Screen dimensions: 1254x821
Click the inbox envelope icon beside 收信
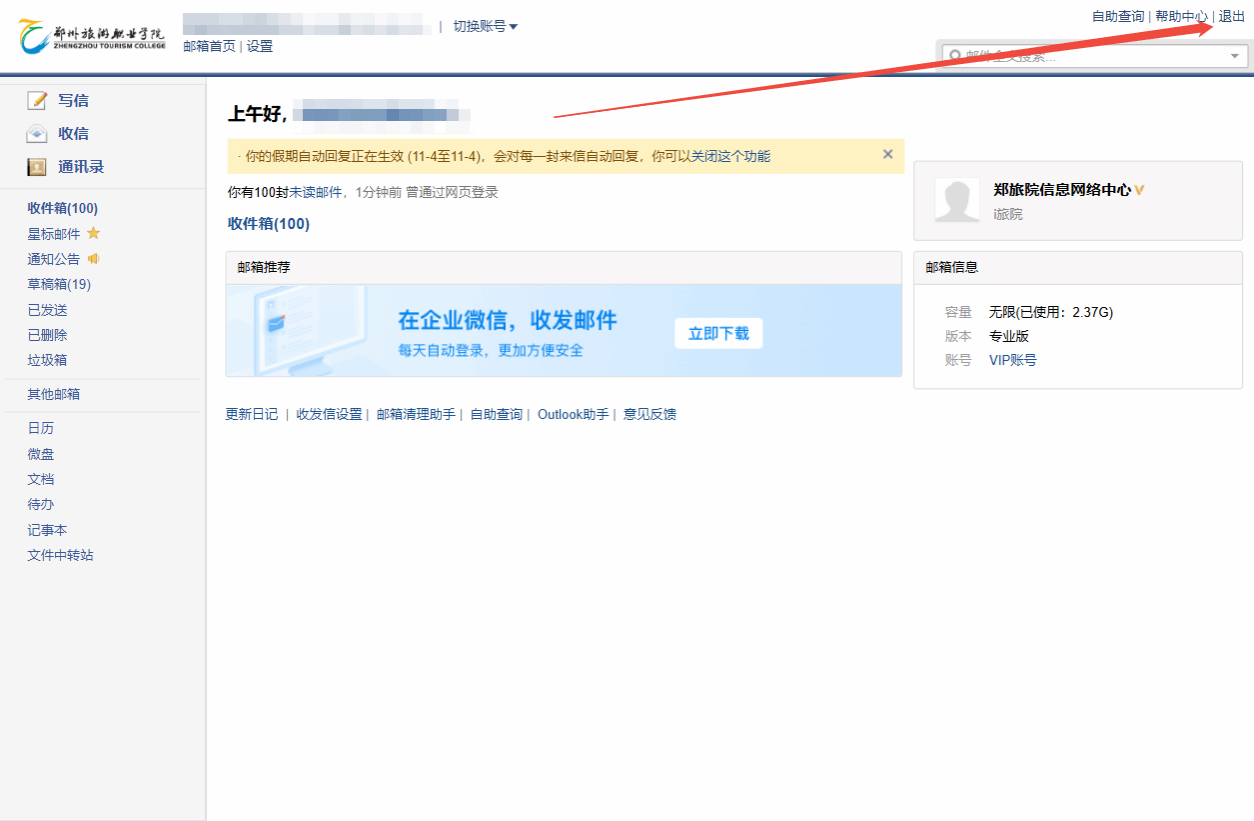click(37, 133)
